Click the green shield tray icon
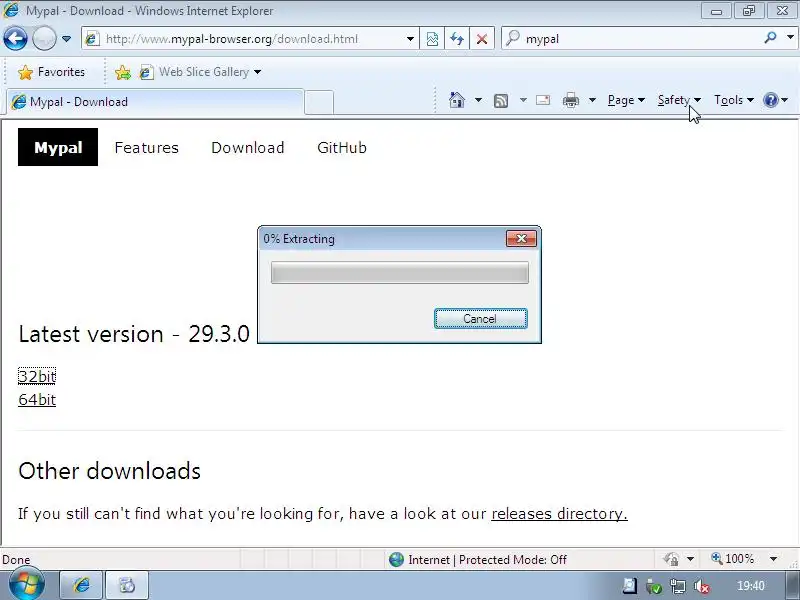This screenshot has width=800, height=600. click(654, 587)
